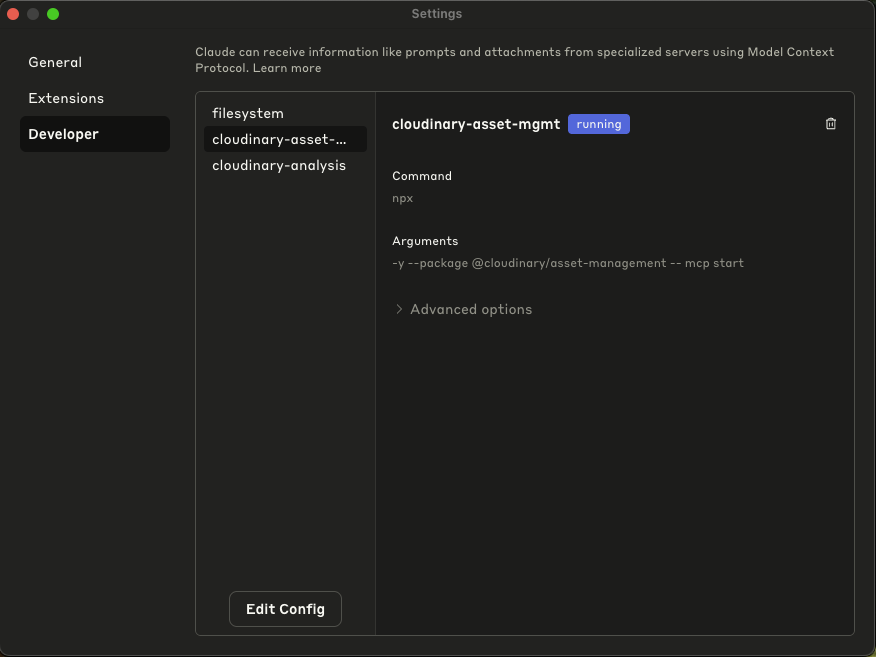This screenshot has height=657, width=876.
Task: Click the cloudinary-asset-mgmt heading in details
Action: pyautogui.click(x=476, y=124)
